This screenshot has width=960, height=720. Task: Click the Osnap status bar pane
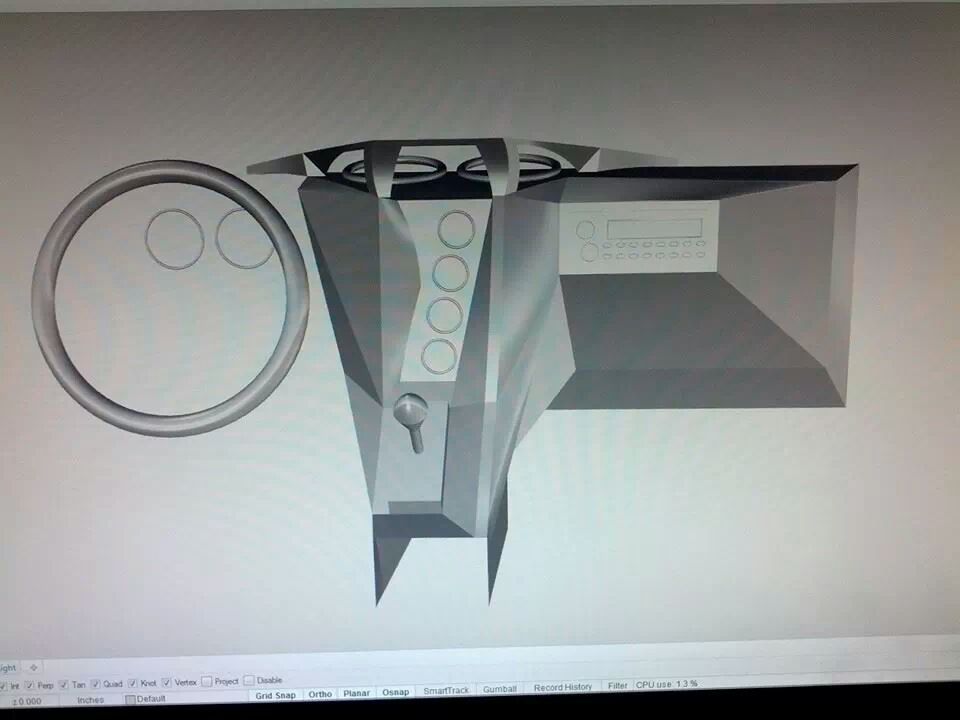coord(396,691)
